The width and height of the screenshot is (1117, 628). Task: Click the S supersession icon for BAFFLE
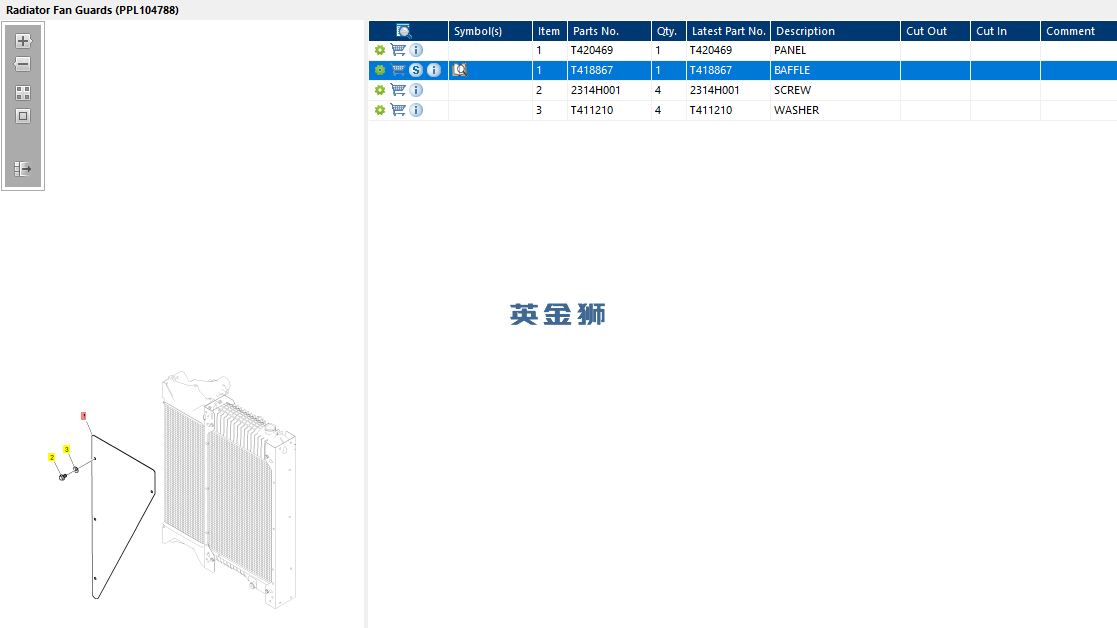pyautogui.click(x=416, y=70)
